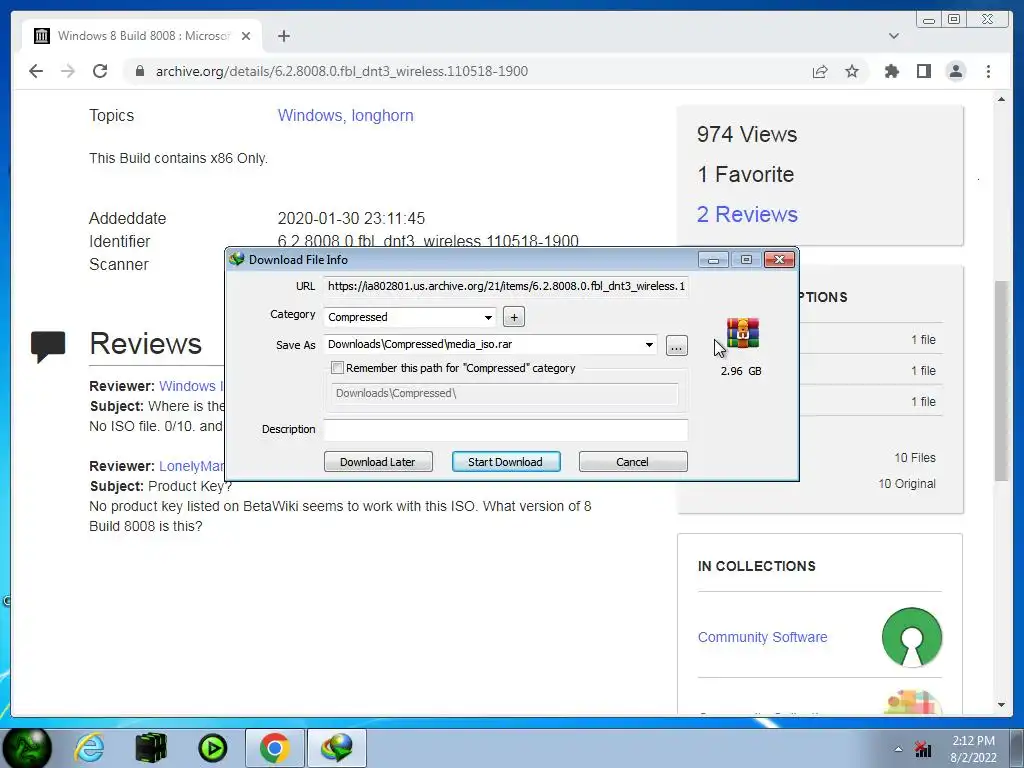Click into the Description input field

click(505, 429)
